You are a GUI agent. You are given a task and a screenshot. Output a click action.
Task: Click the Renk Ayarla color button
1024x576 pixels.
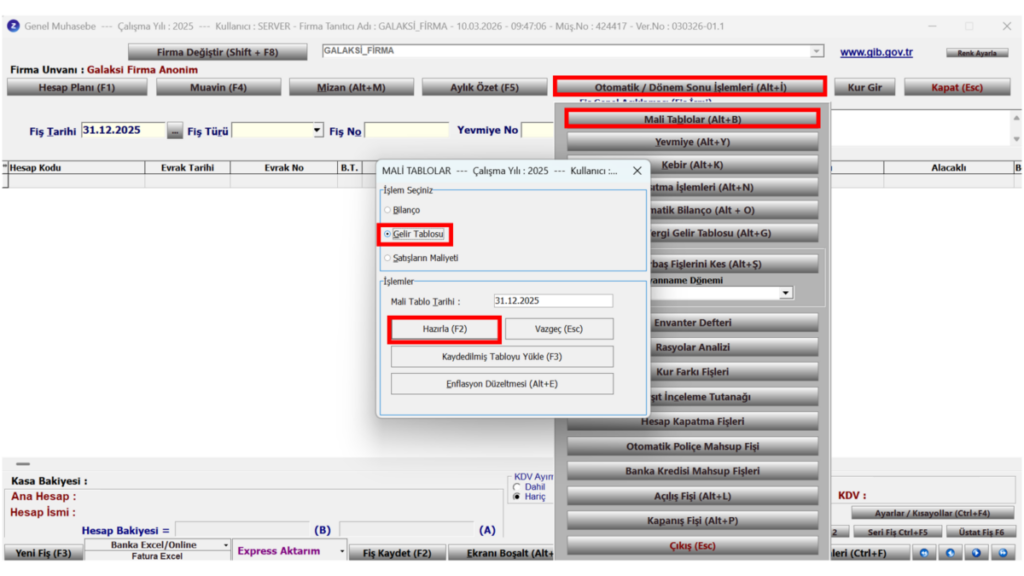click(977, 53)
